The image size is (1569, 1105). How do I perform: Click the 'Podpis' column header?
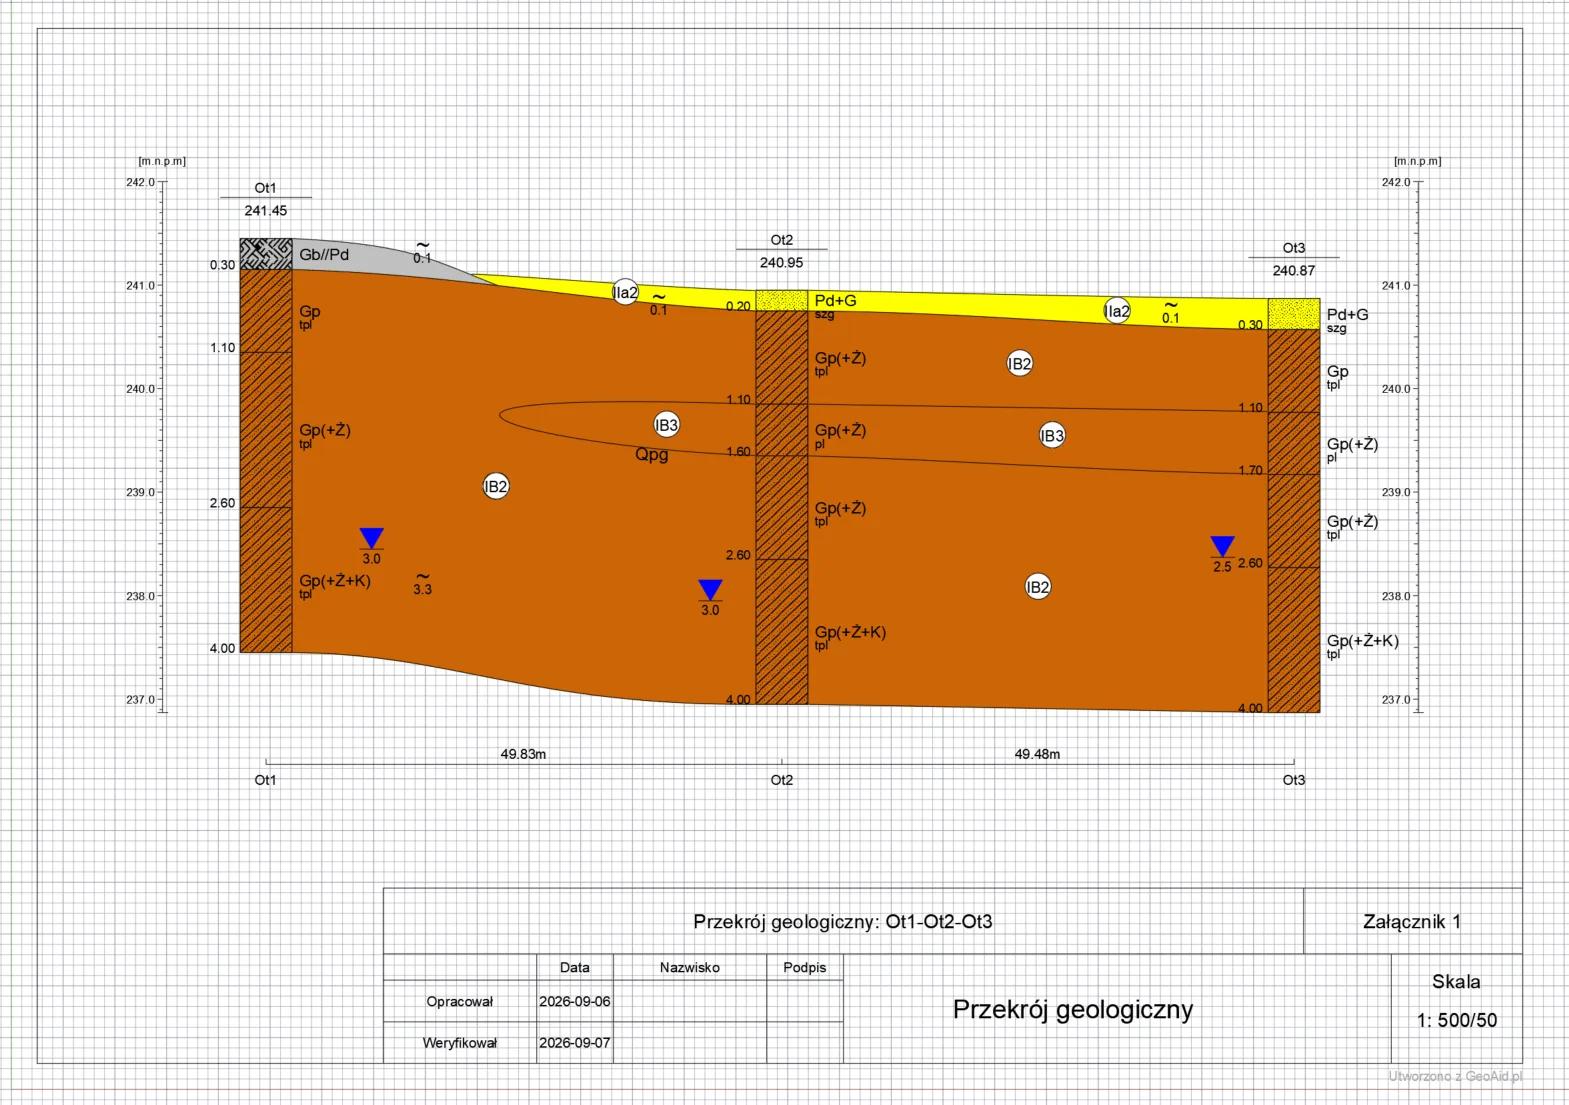coord(805,968)
